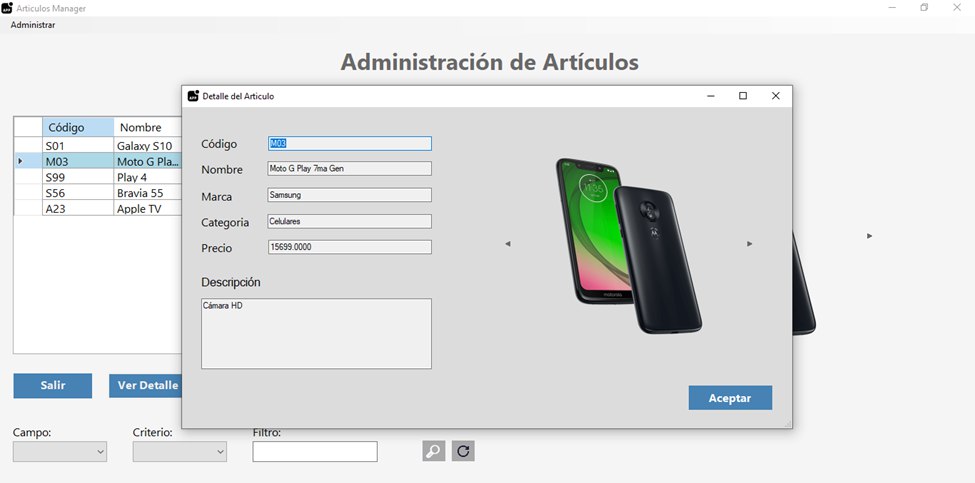The image size is (975, 483).
Task: Click the refresh list icon button
Action: coord(463,451)
